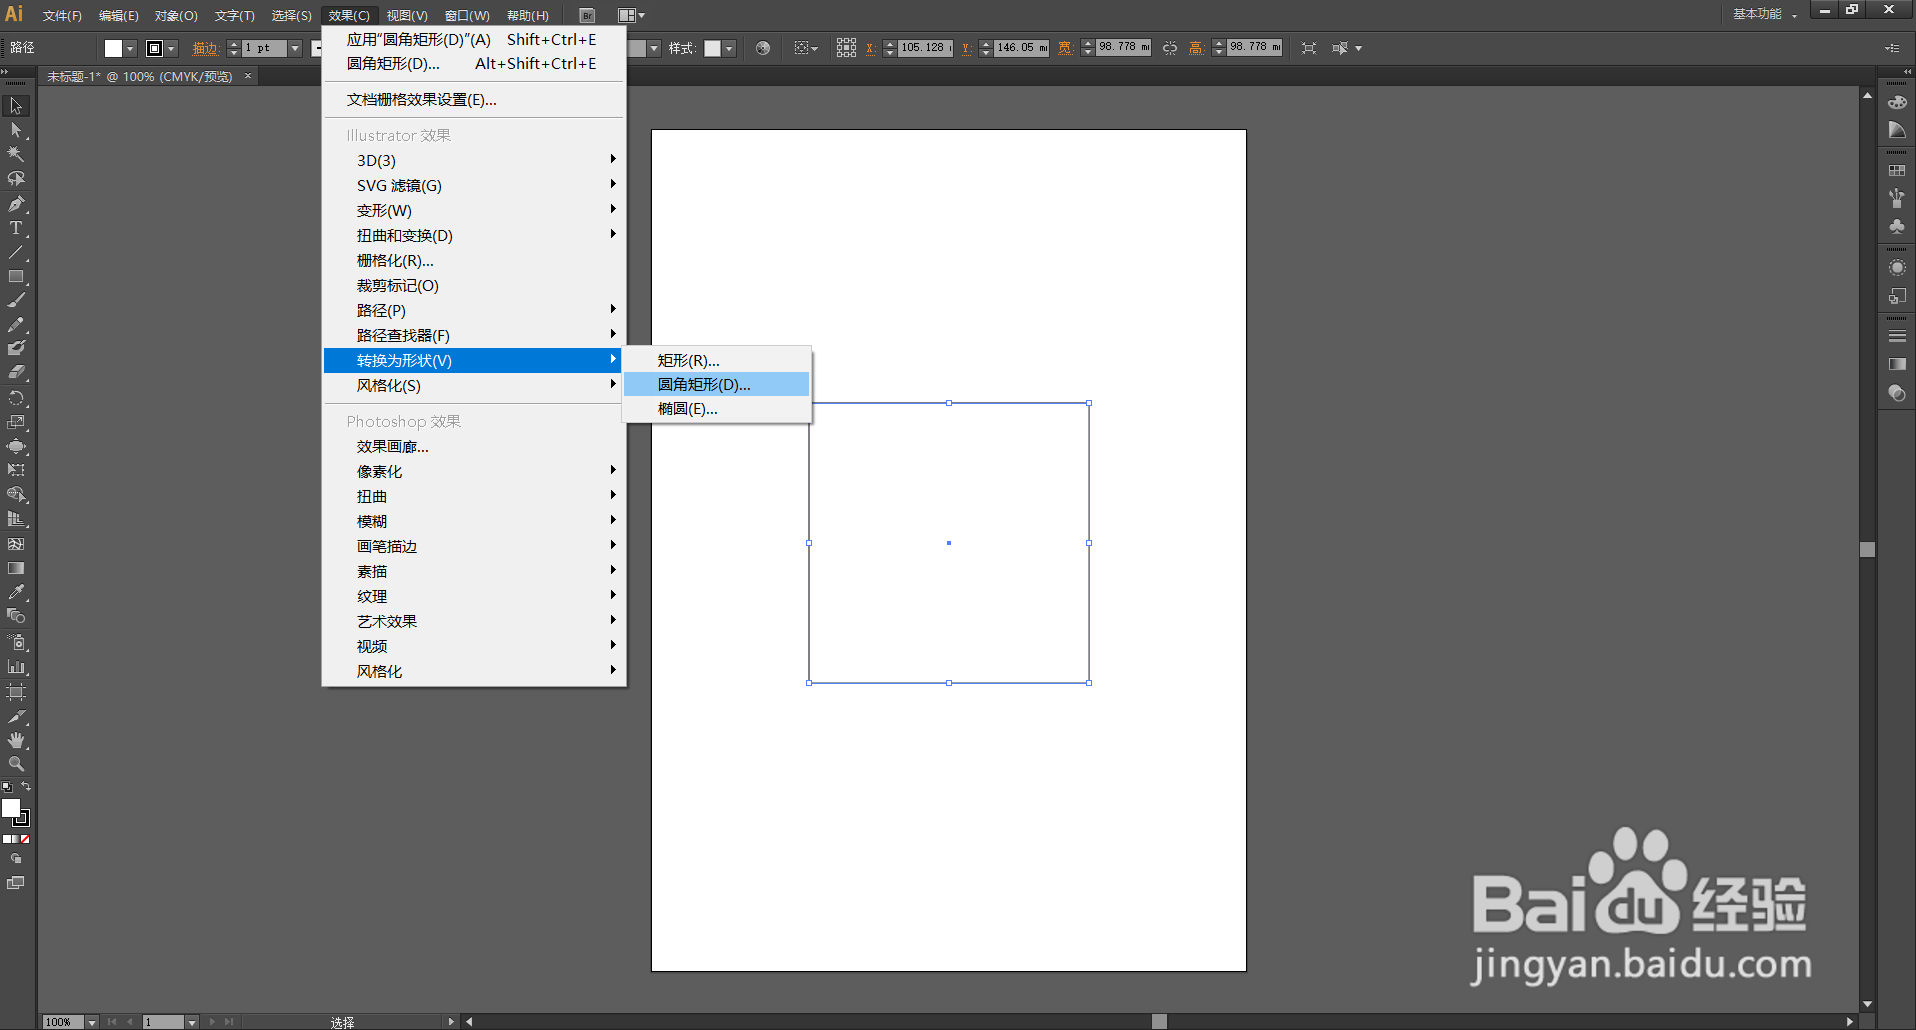The height and width of the screenshot is (1030, 1916).
Task: Open the Brushes panel icon
Action: [x=1897, y=199]
